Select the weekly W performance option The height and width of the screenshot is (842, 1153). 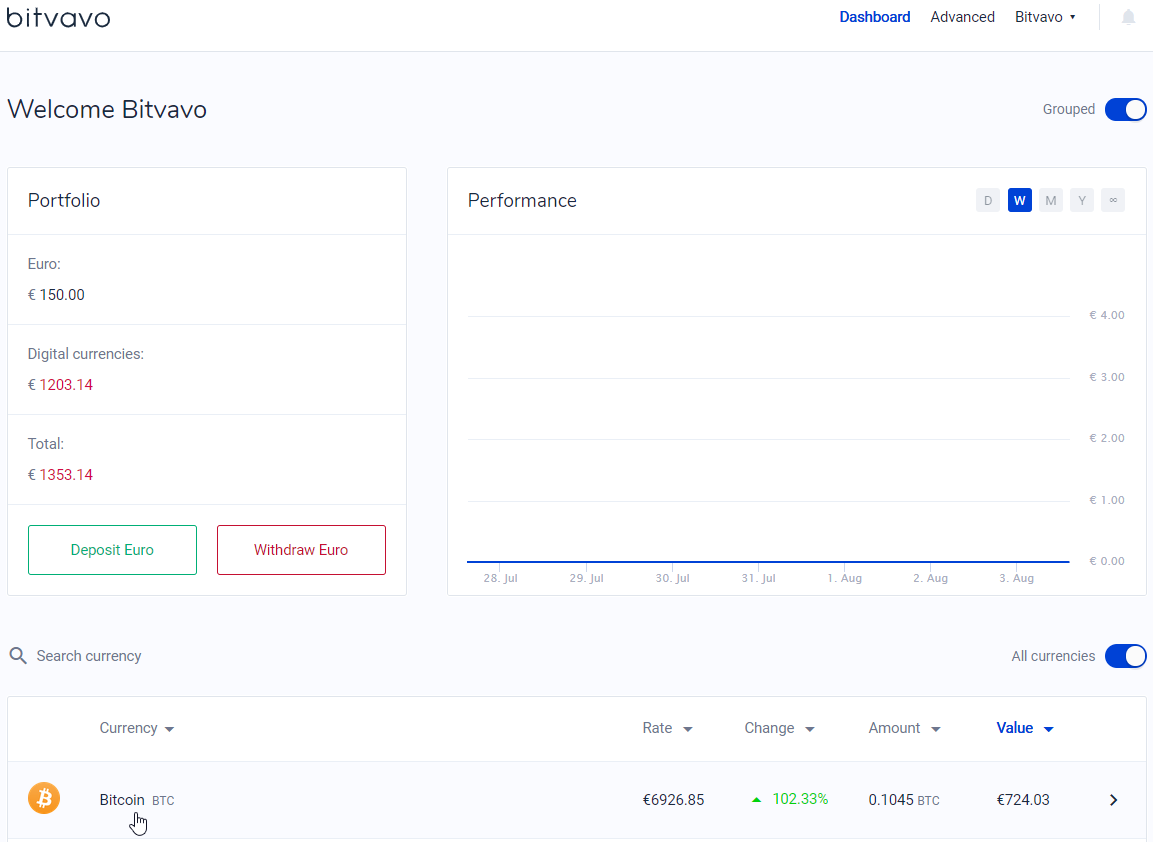(1019, 200)
